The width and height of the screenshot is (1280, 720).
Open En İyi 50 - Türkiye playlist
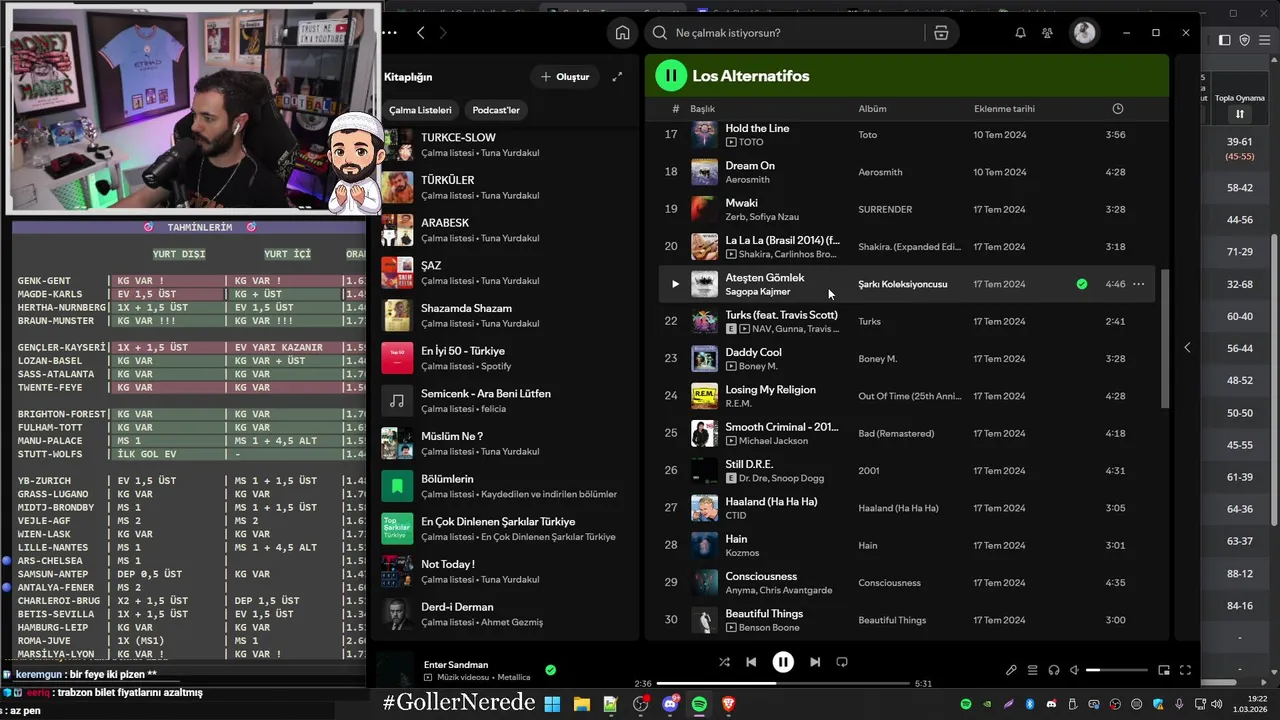click(505, 358)
